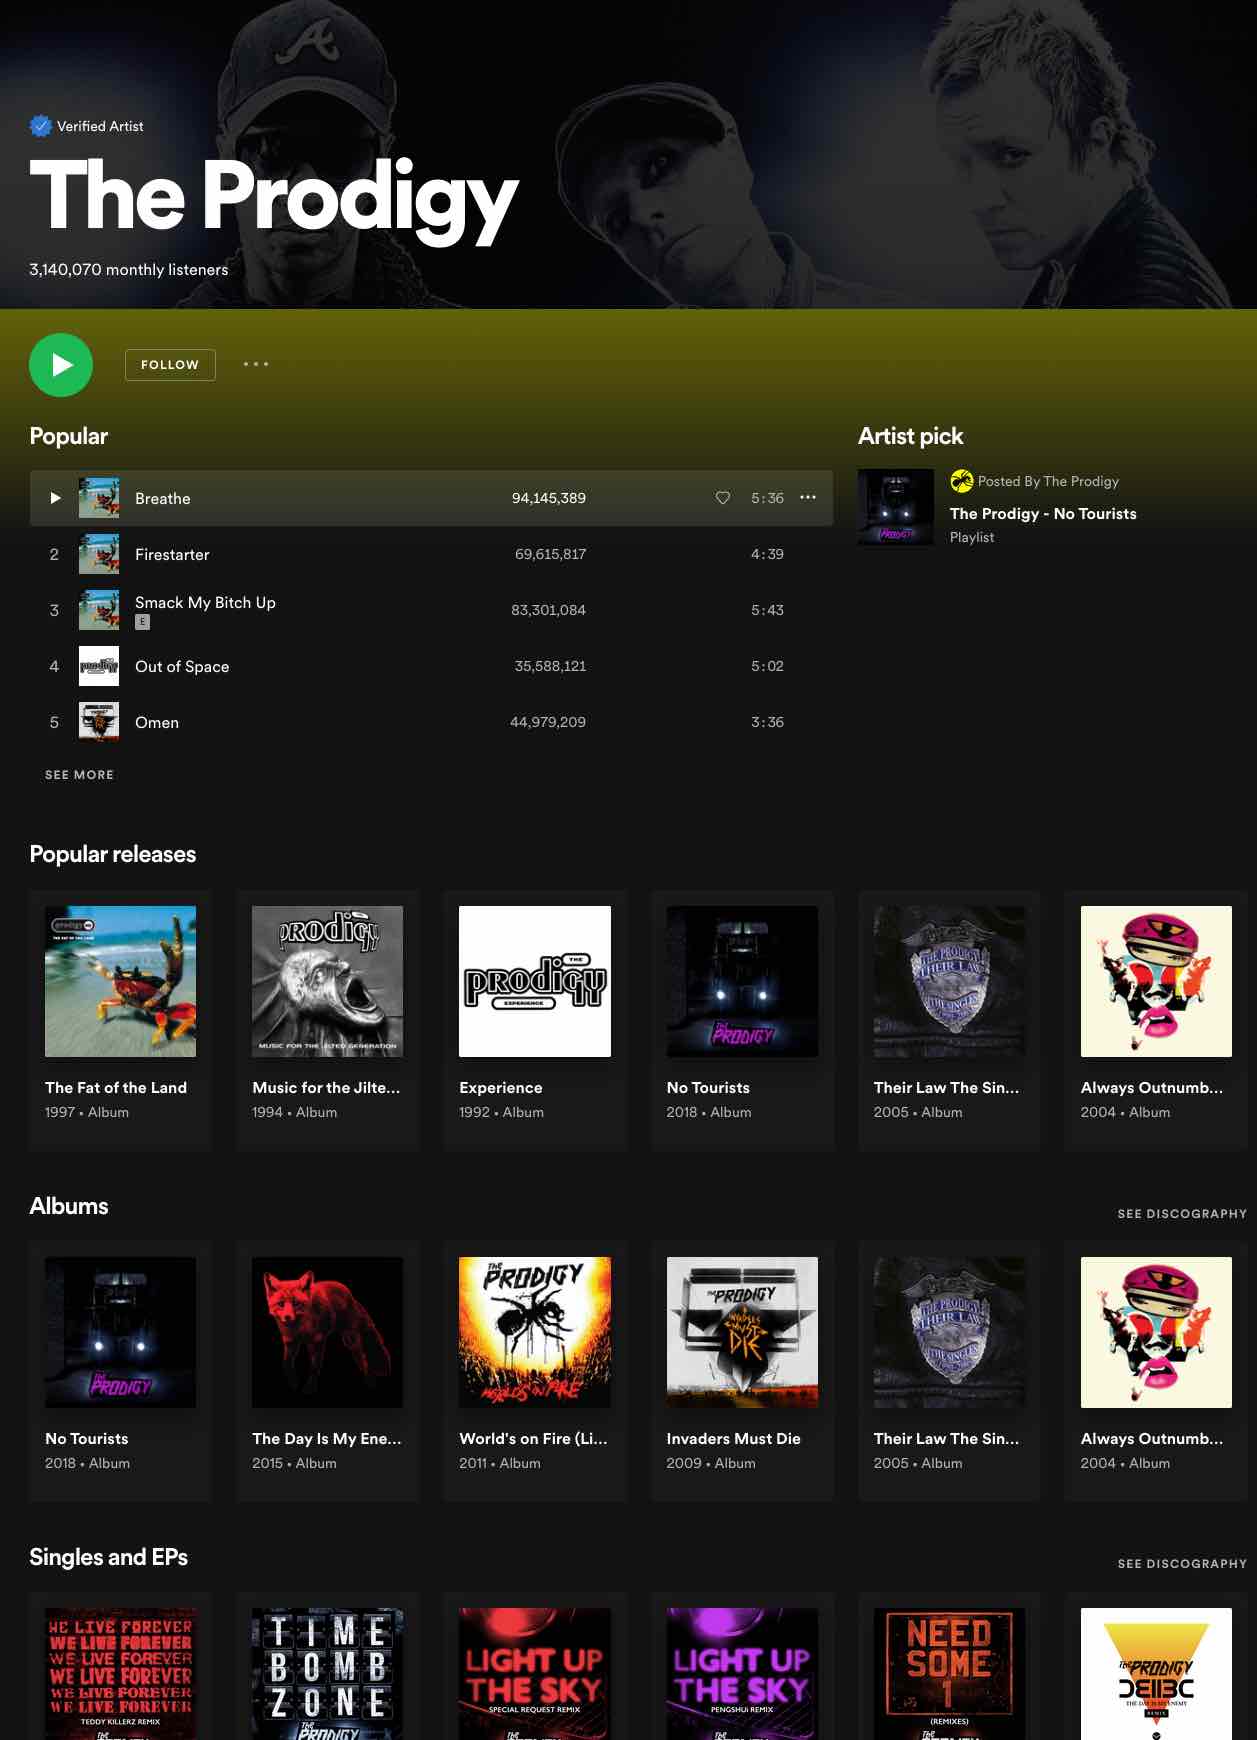
Task: Open the artist pick playlist cover
Action: [x=896, y=507]
